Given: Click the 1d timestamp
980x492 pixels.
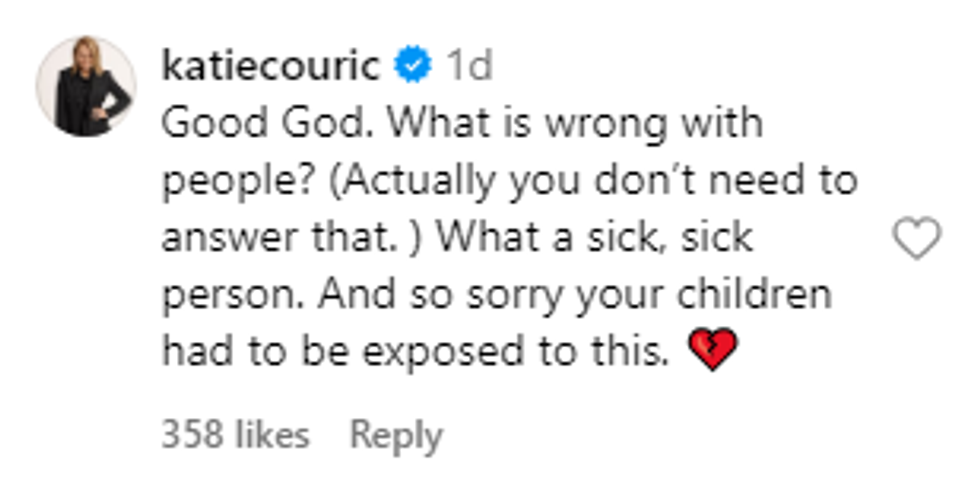Looking at the screenshot, I should [x=468, y=66].
